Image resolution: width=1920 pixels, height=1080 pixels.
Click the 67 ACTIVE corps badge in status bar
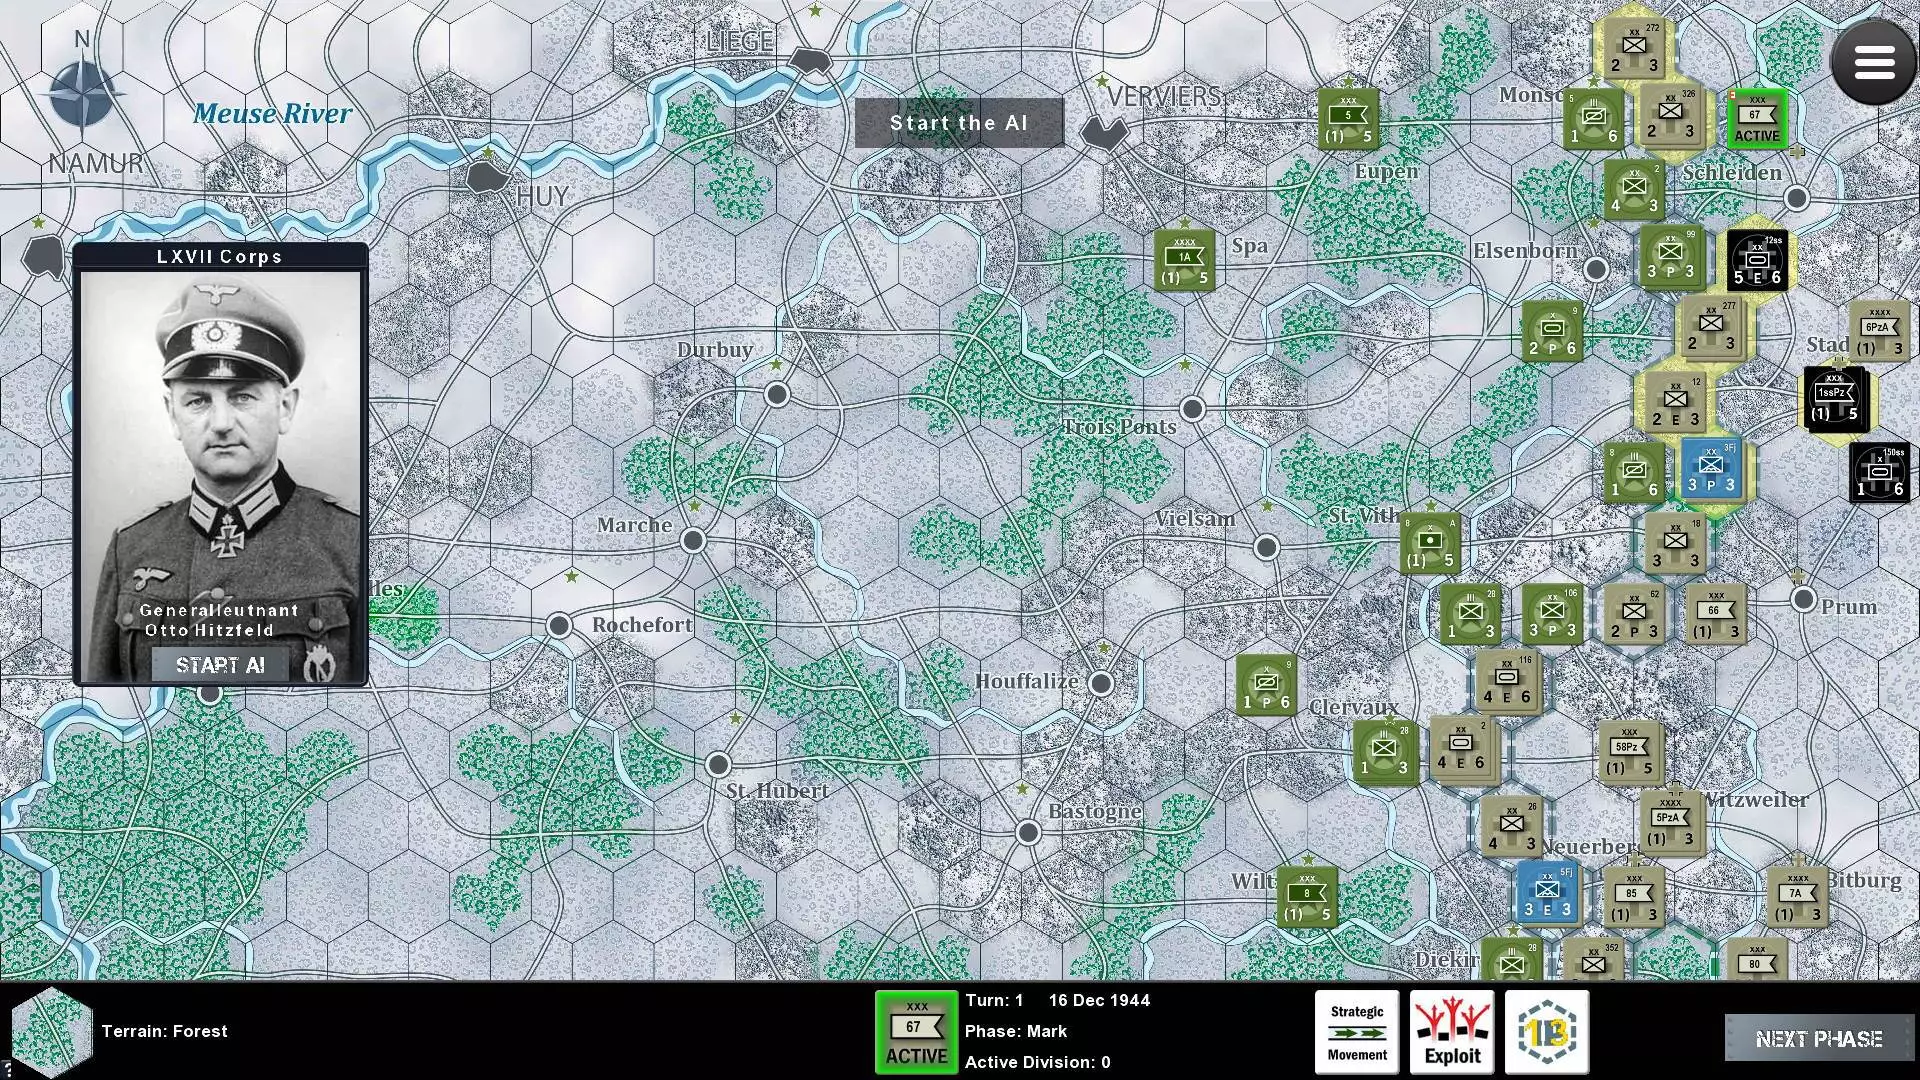click(x=915, y=1033)
